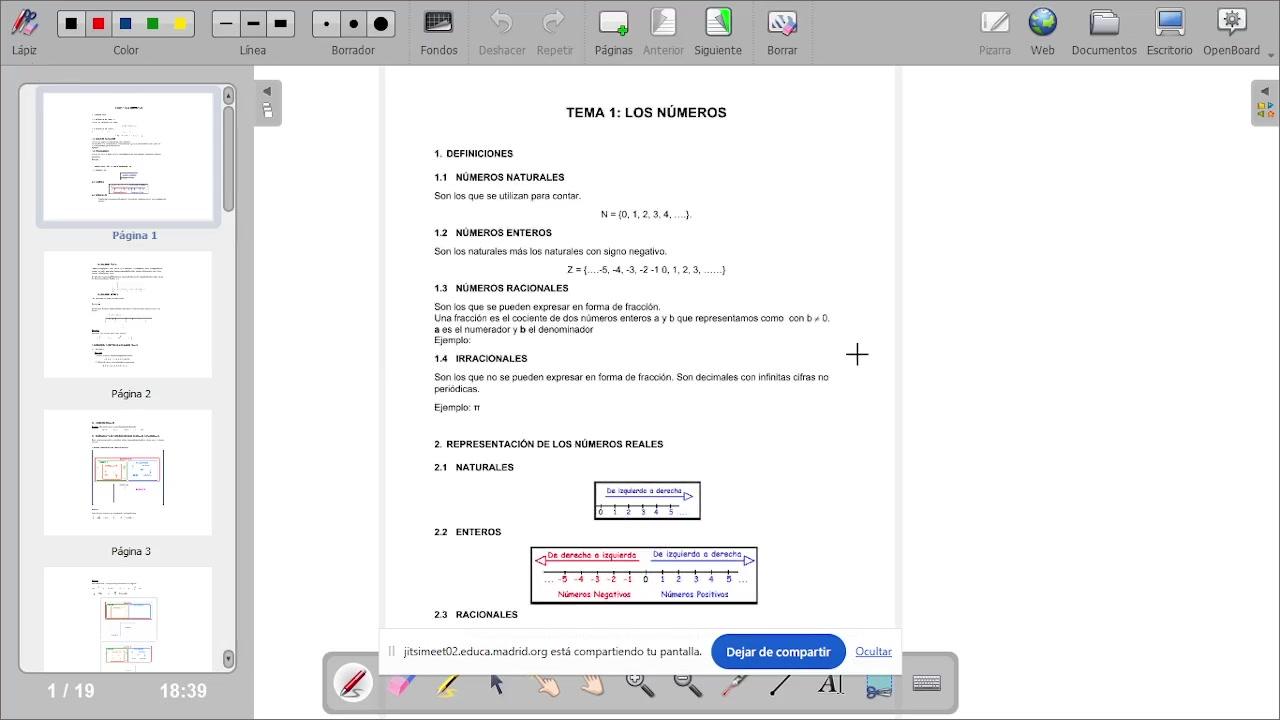1280x720 pixels.
Task: Open the OpenBoard menu
Action: 1232,32
